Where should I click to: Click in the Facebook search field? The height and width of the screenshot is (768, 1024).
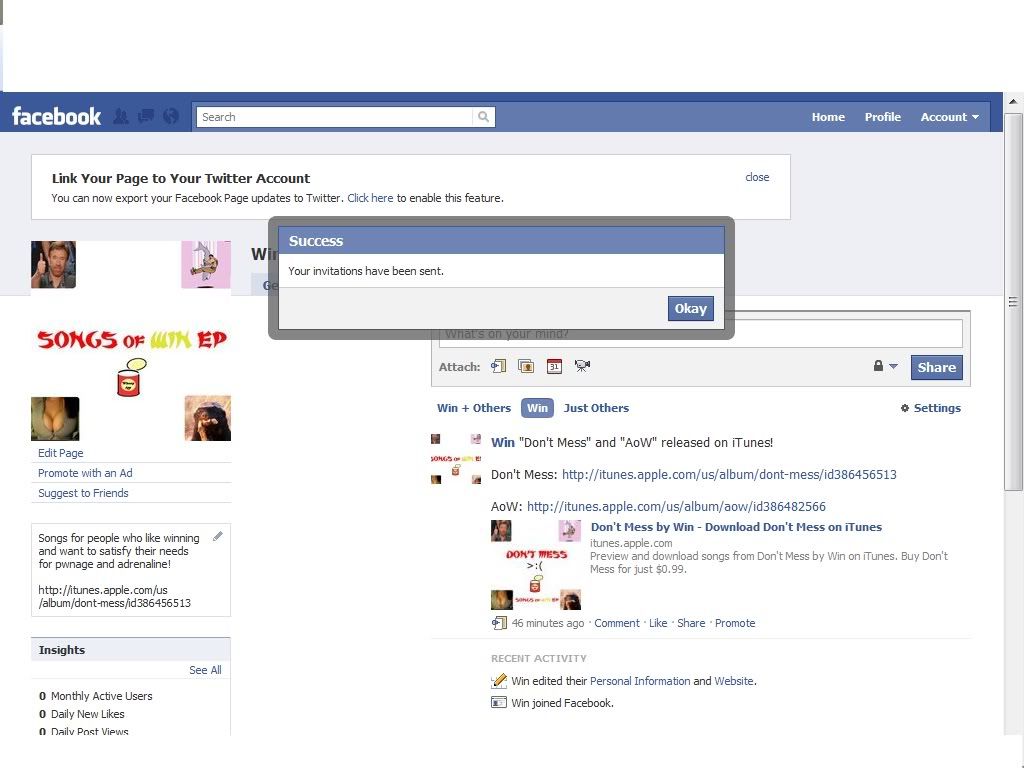(335, 117)
